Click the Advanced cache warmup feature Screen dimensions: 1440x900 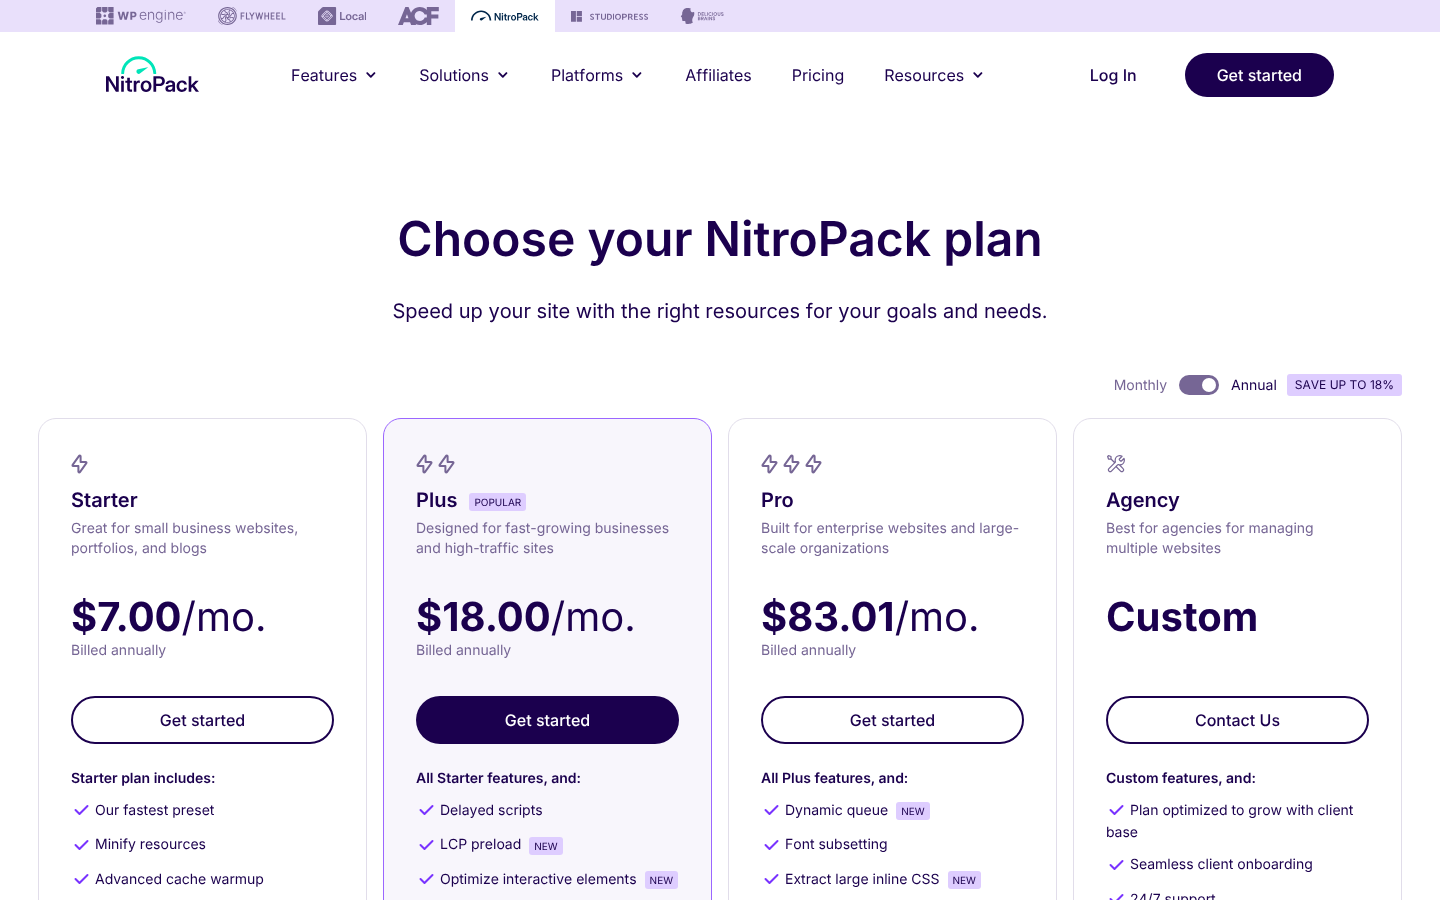[179, 879]
